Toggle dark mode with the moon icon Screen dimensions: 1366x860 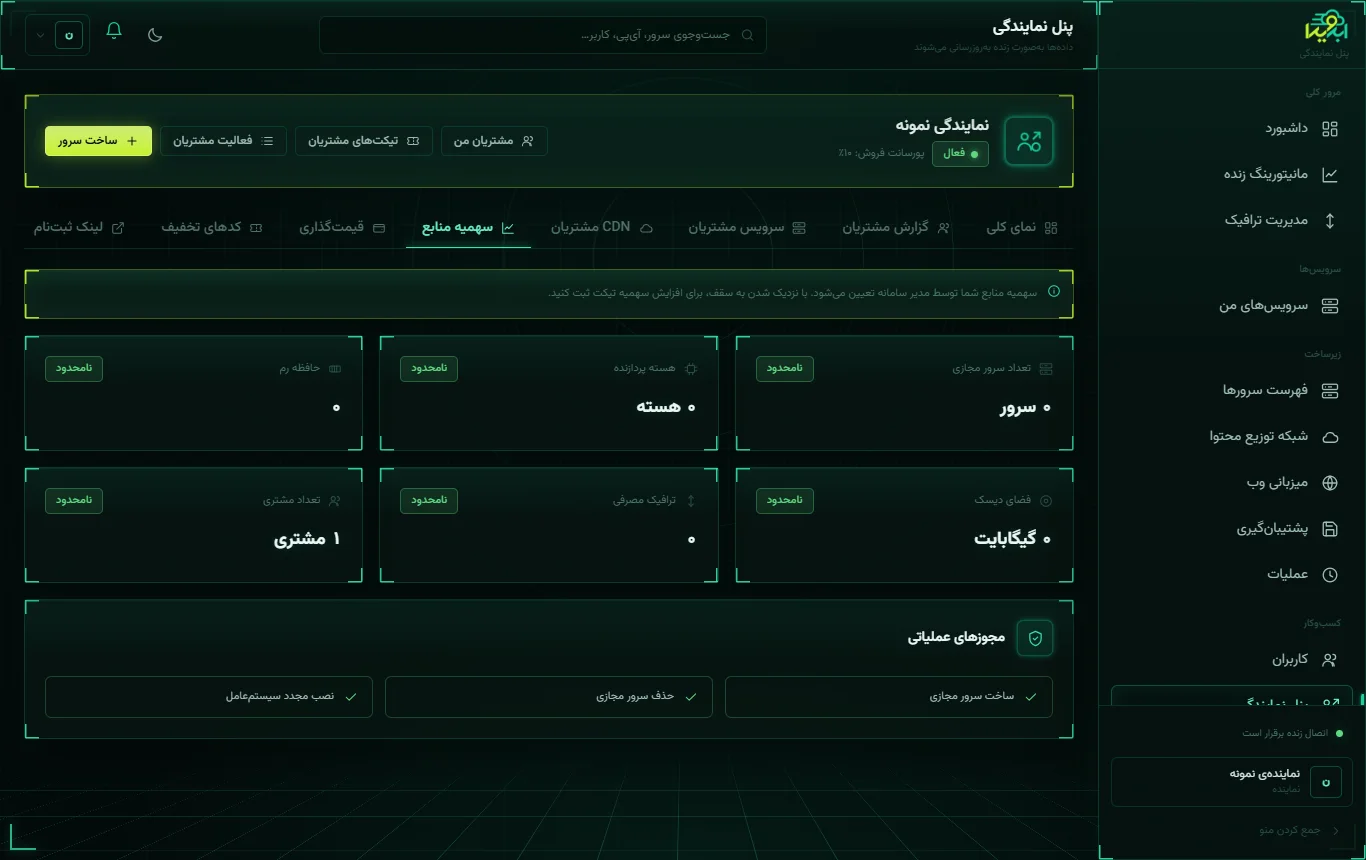click(x=155, y=34)
